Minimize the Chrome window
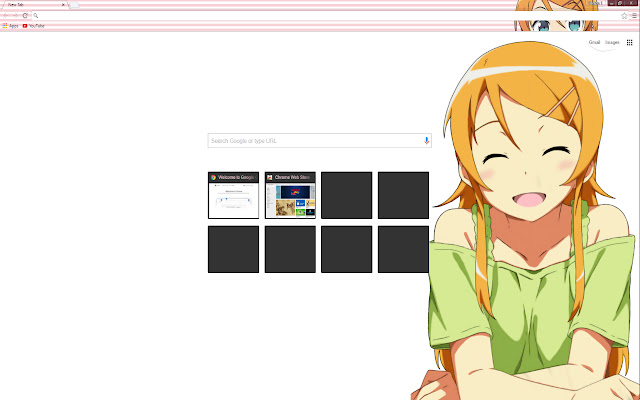 coord(612,3)
